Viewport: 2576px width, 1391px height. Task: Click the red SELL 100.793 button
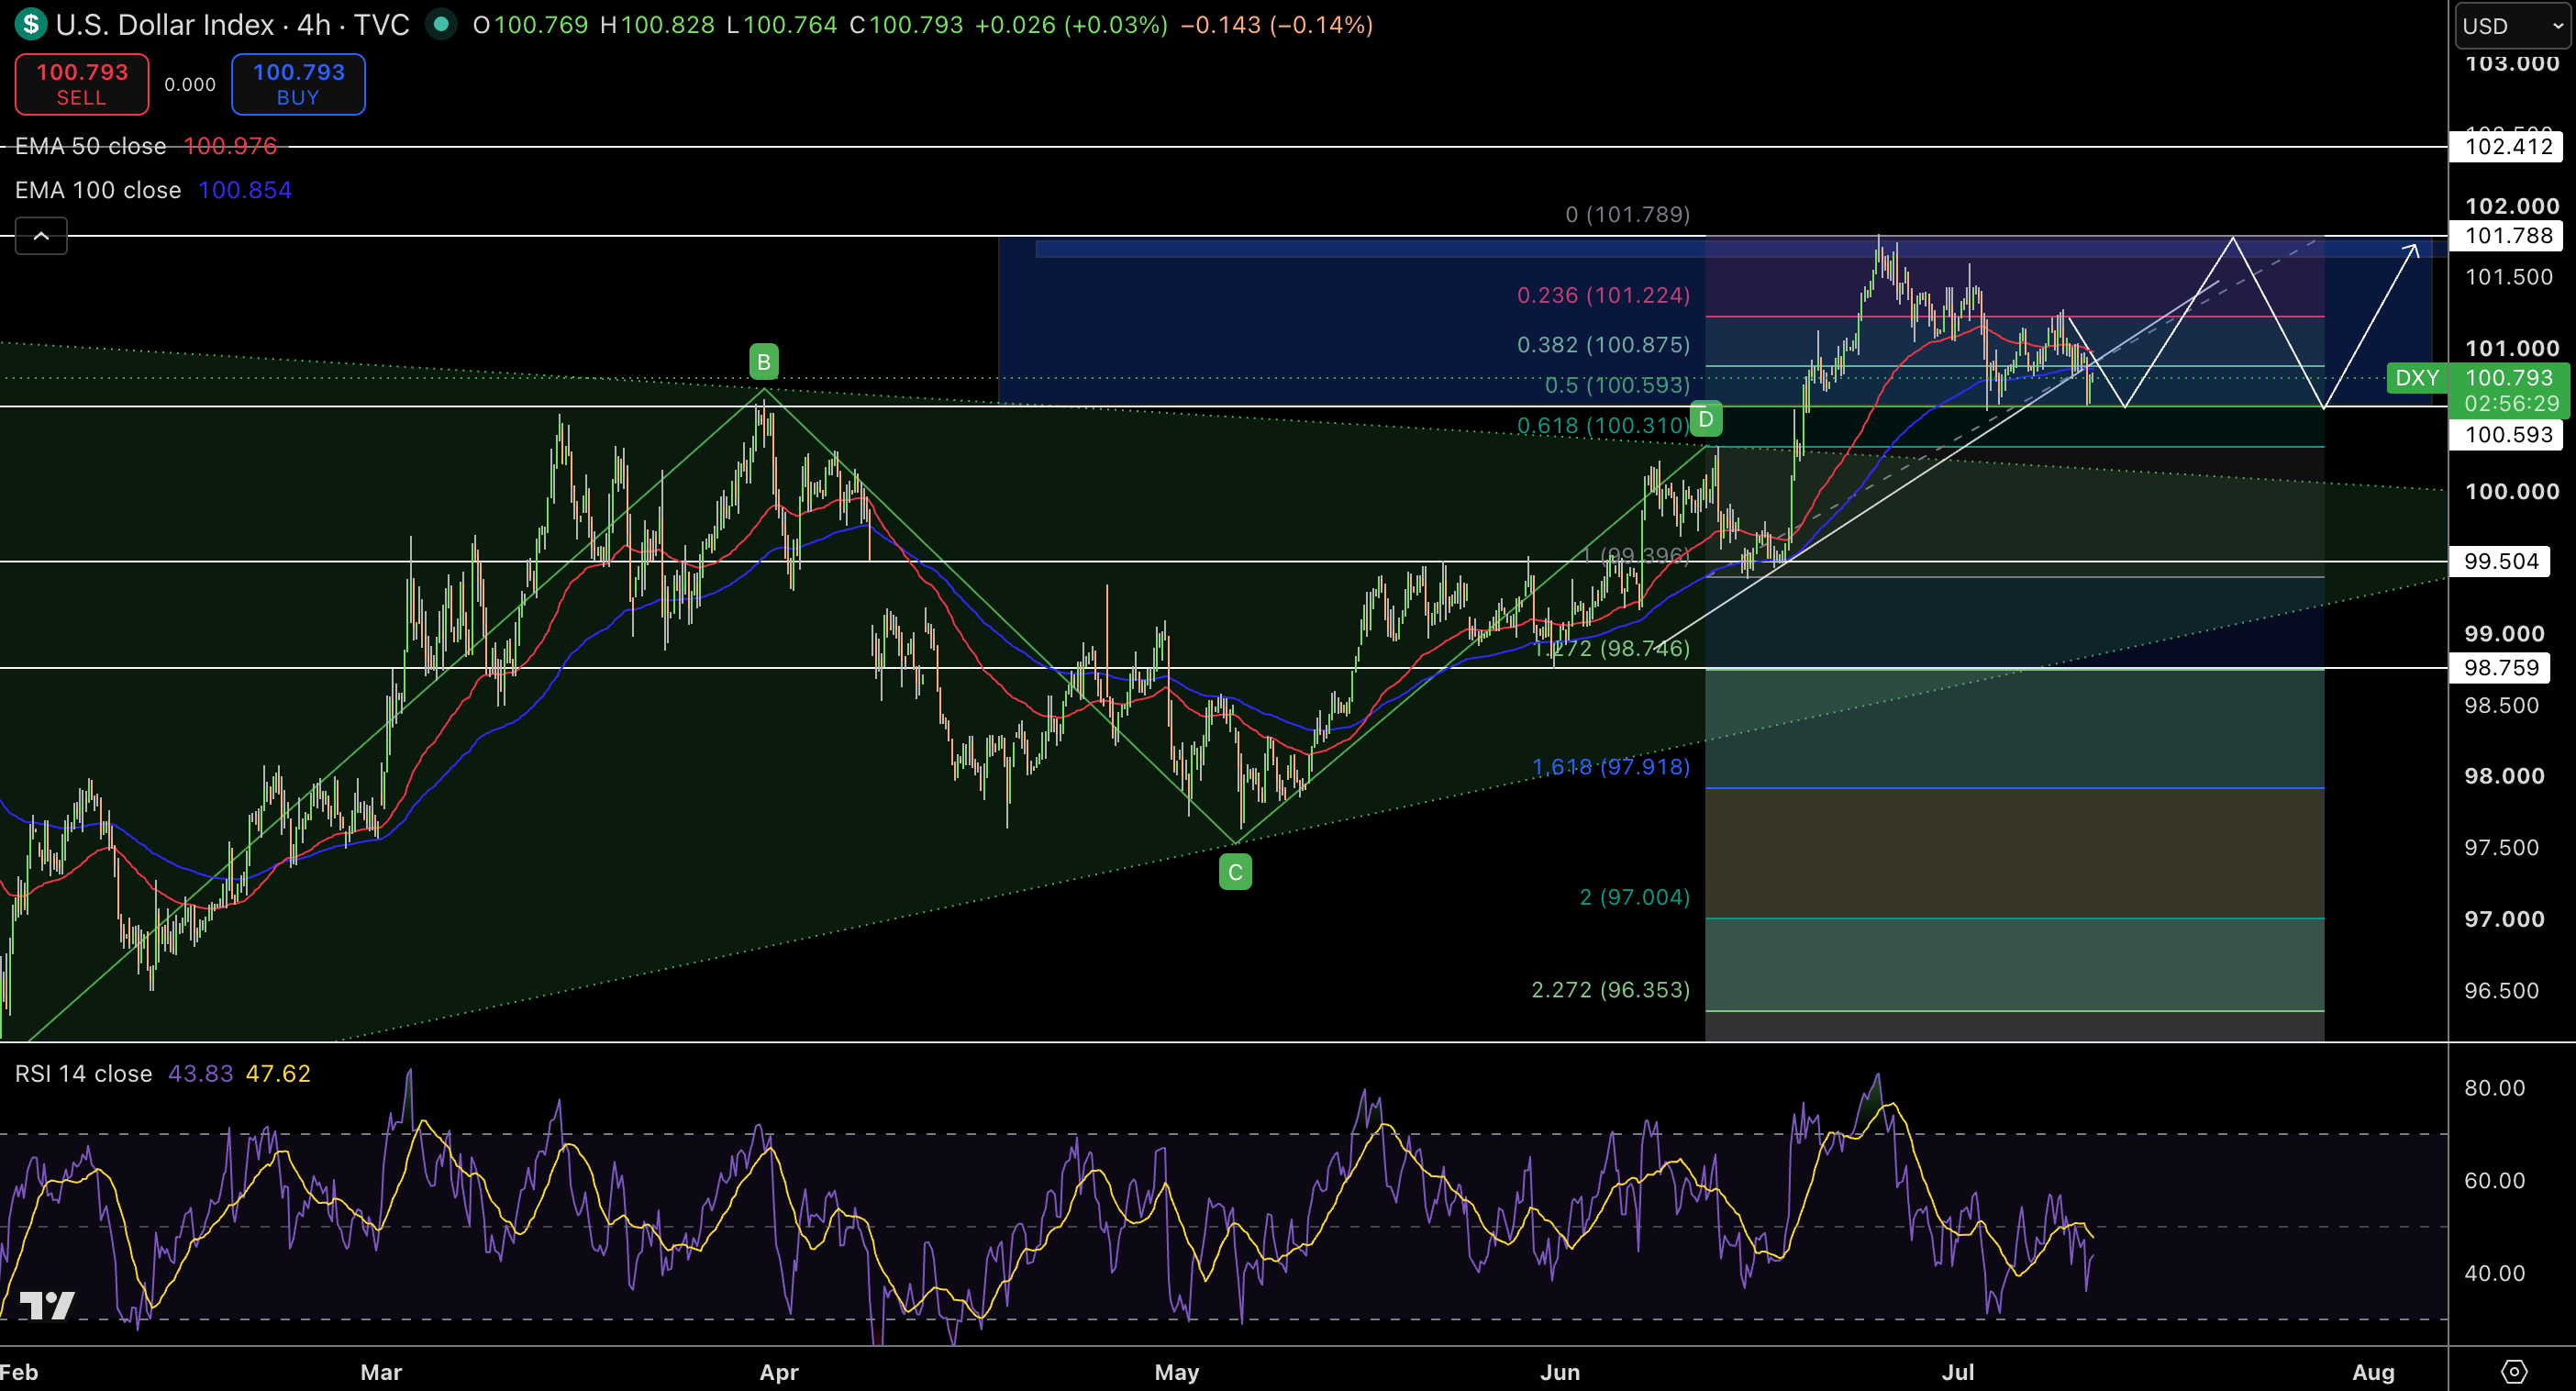coord(82,84)
